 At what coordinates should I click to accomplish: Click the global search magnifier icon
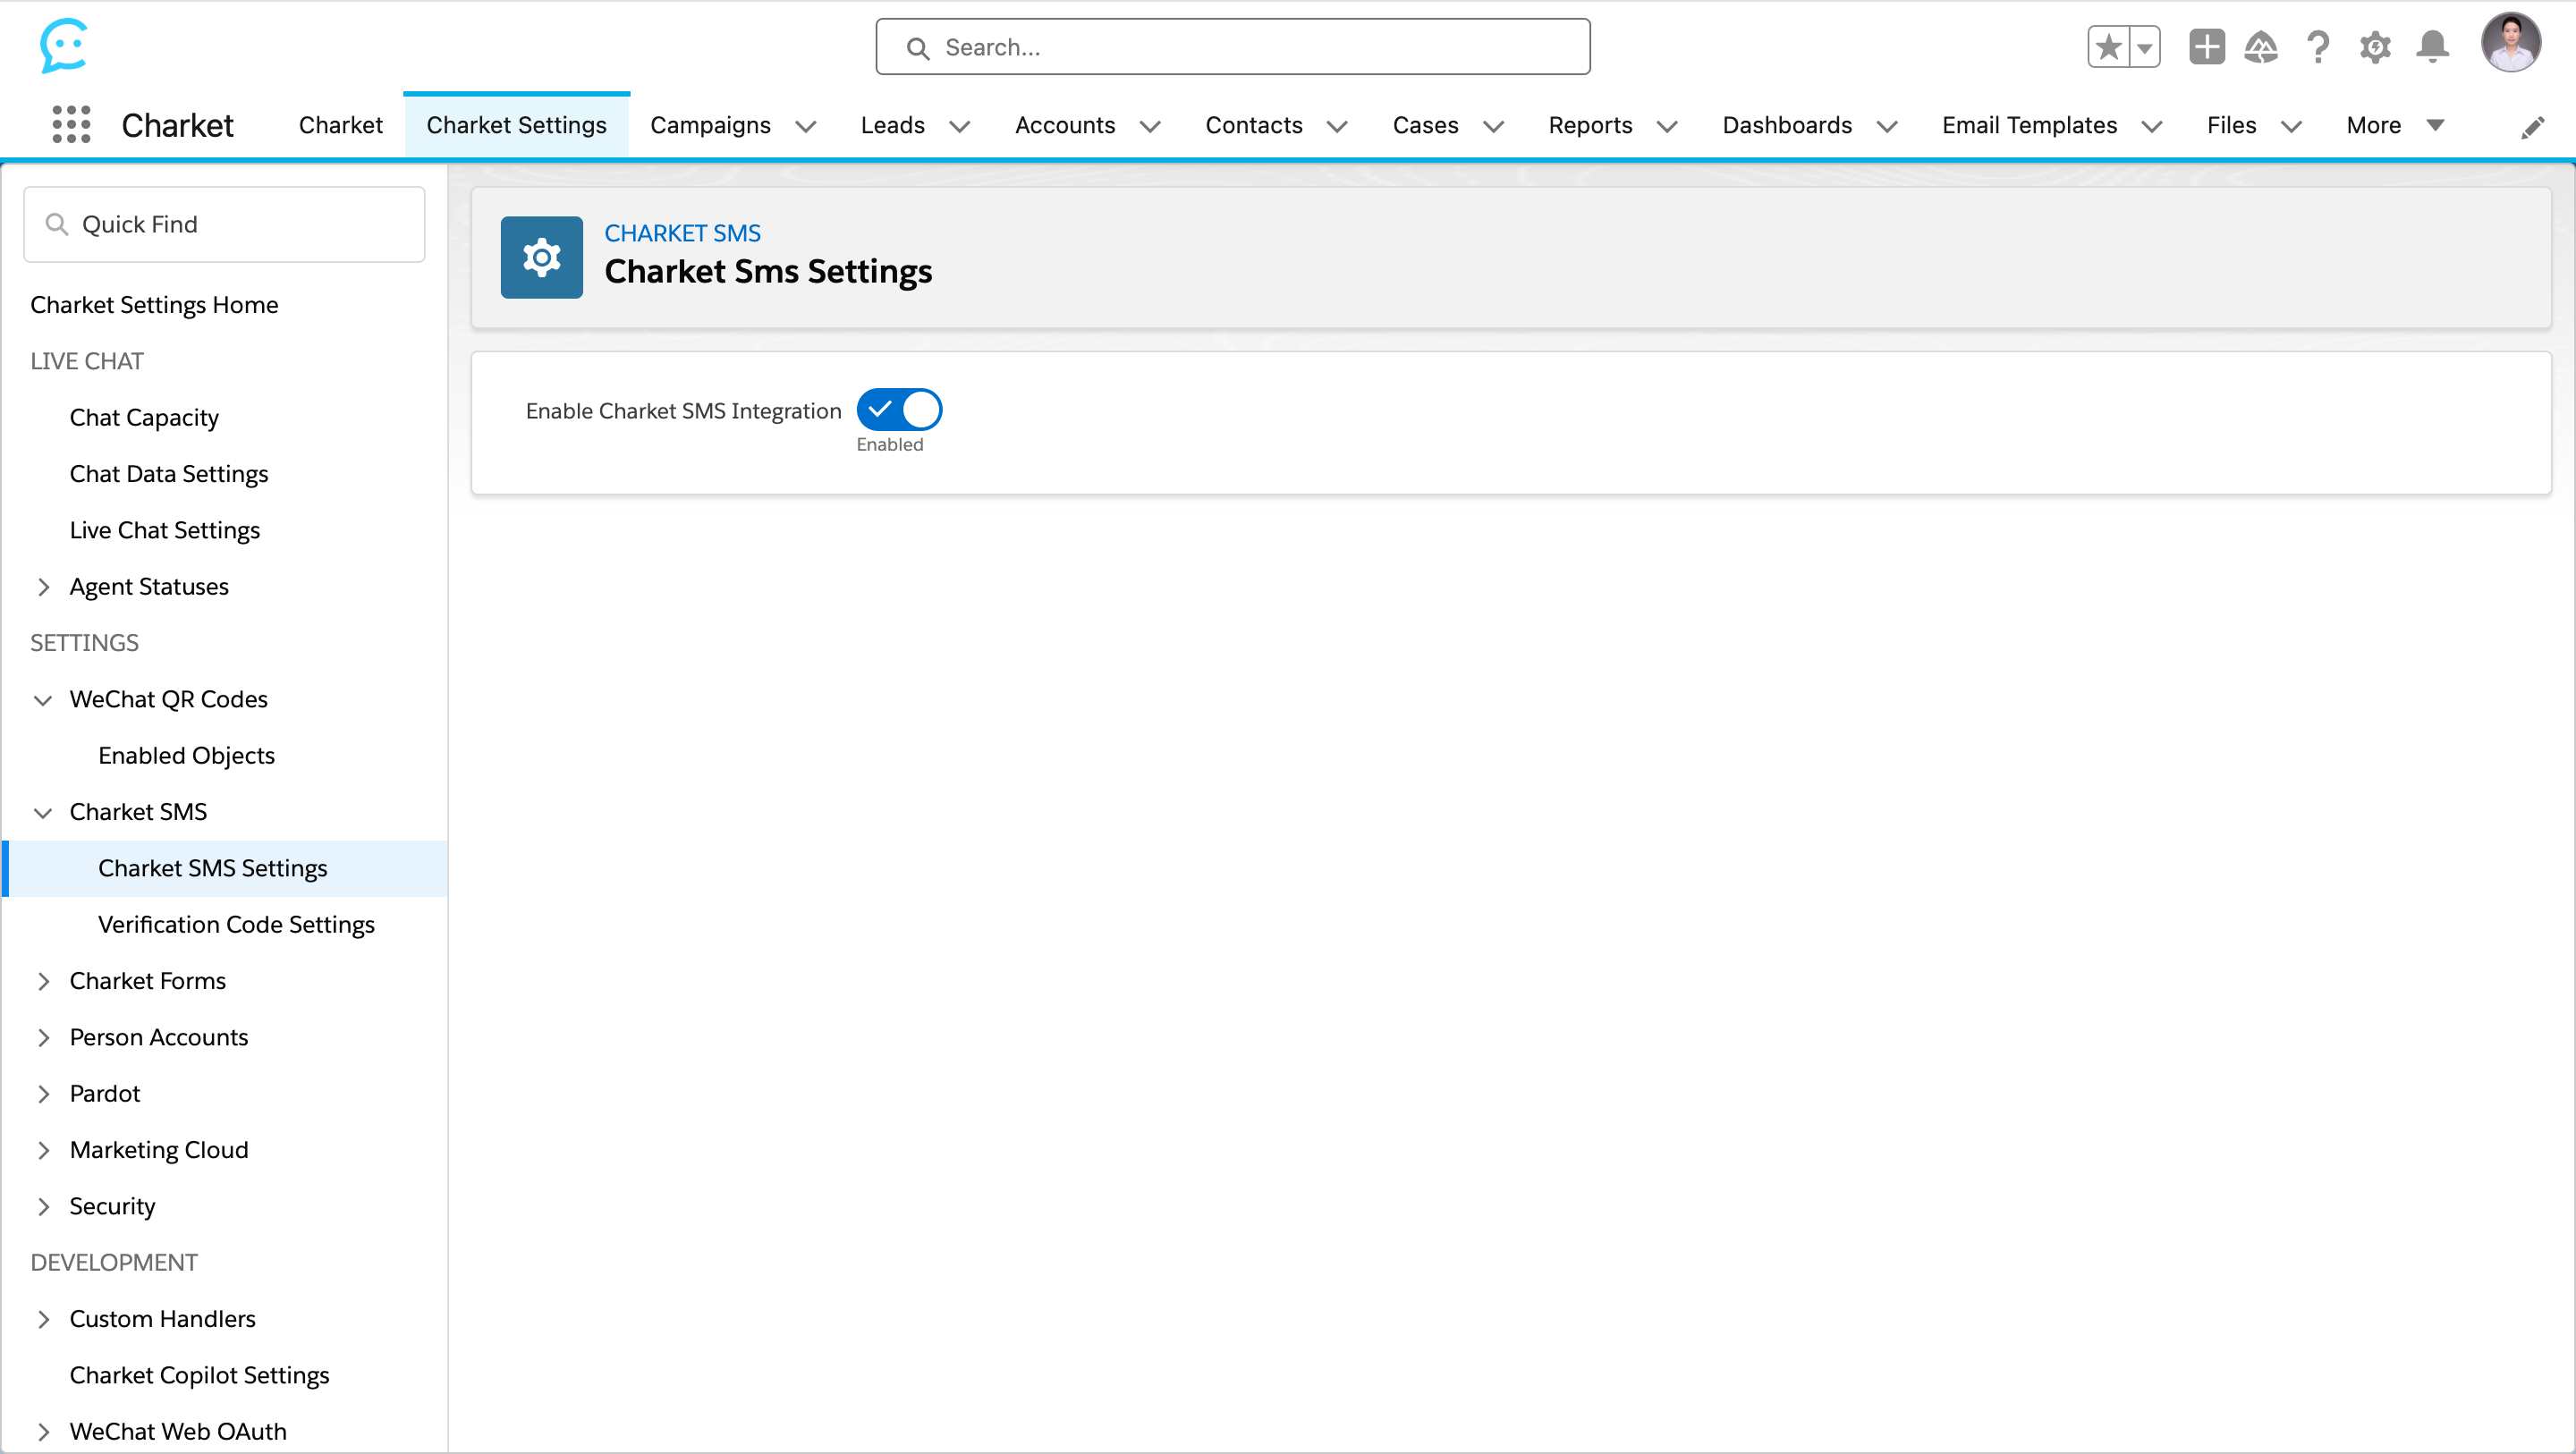pyautogui.click(x=917, y=48)
